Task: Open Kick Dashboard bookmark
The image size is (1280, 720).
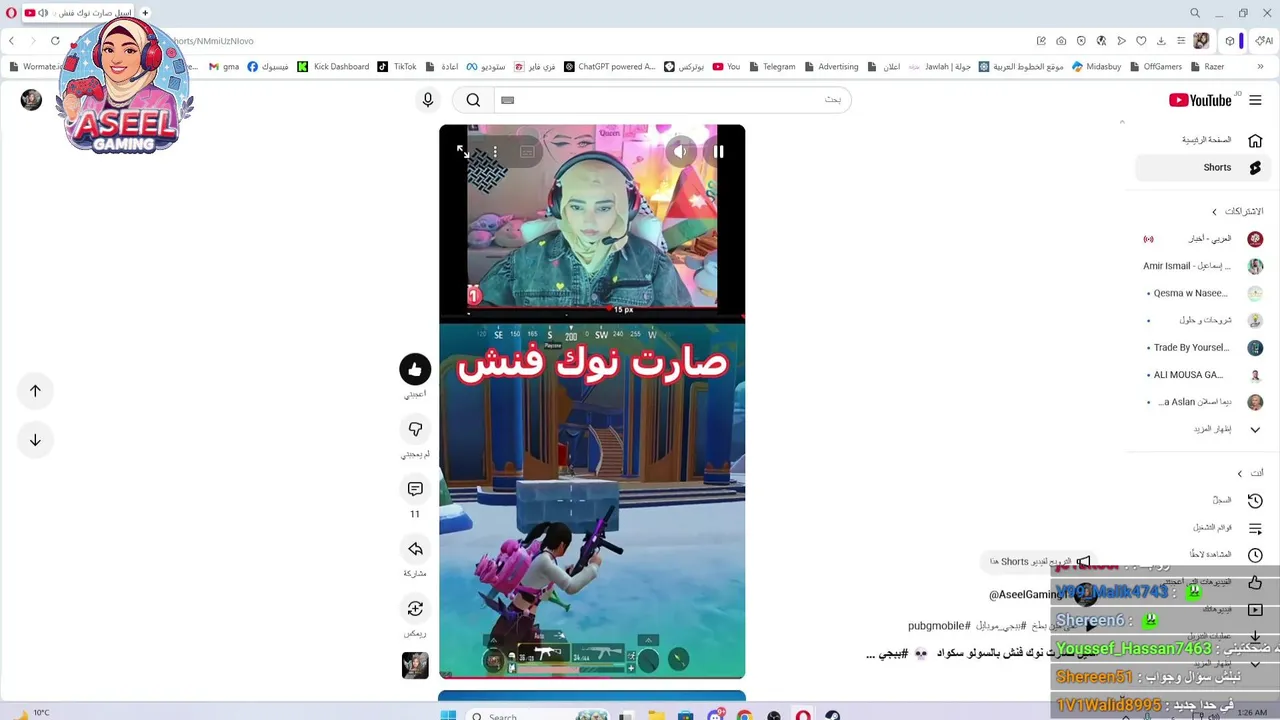Action: [x=333, y=67]
